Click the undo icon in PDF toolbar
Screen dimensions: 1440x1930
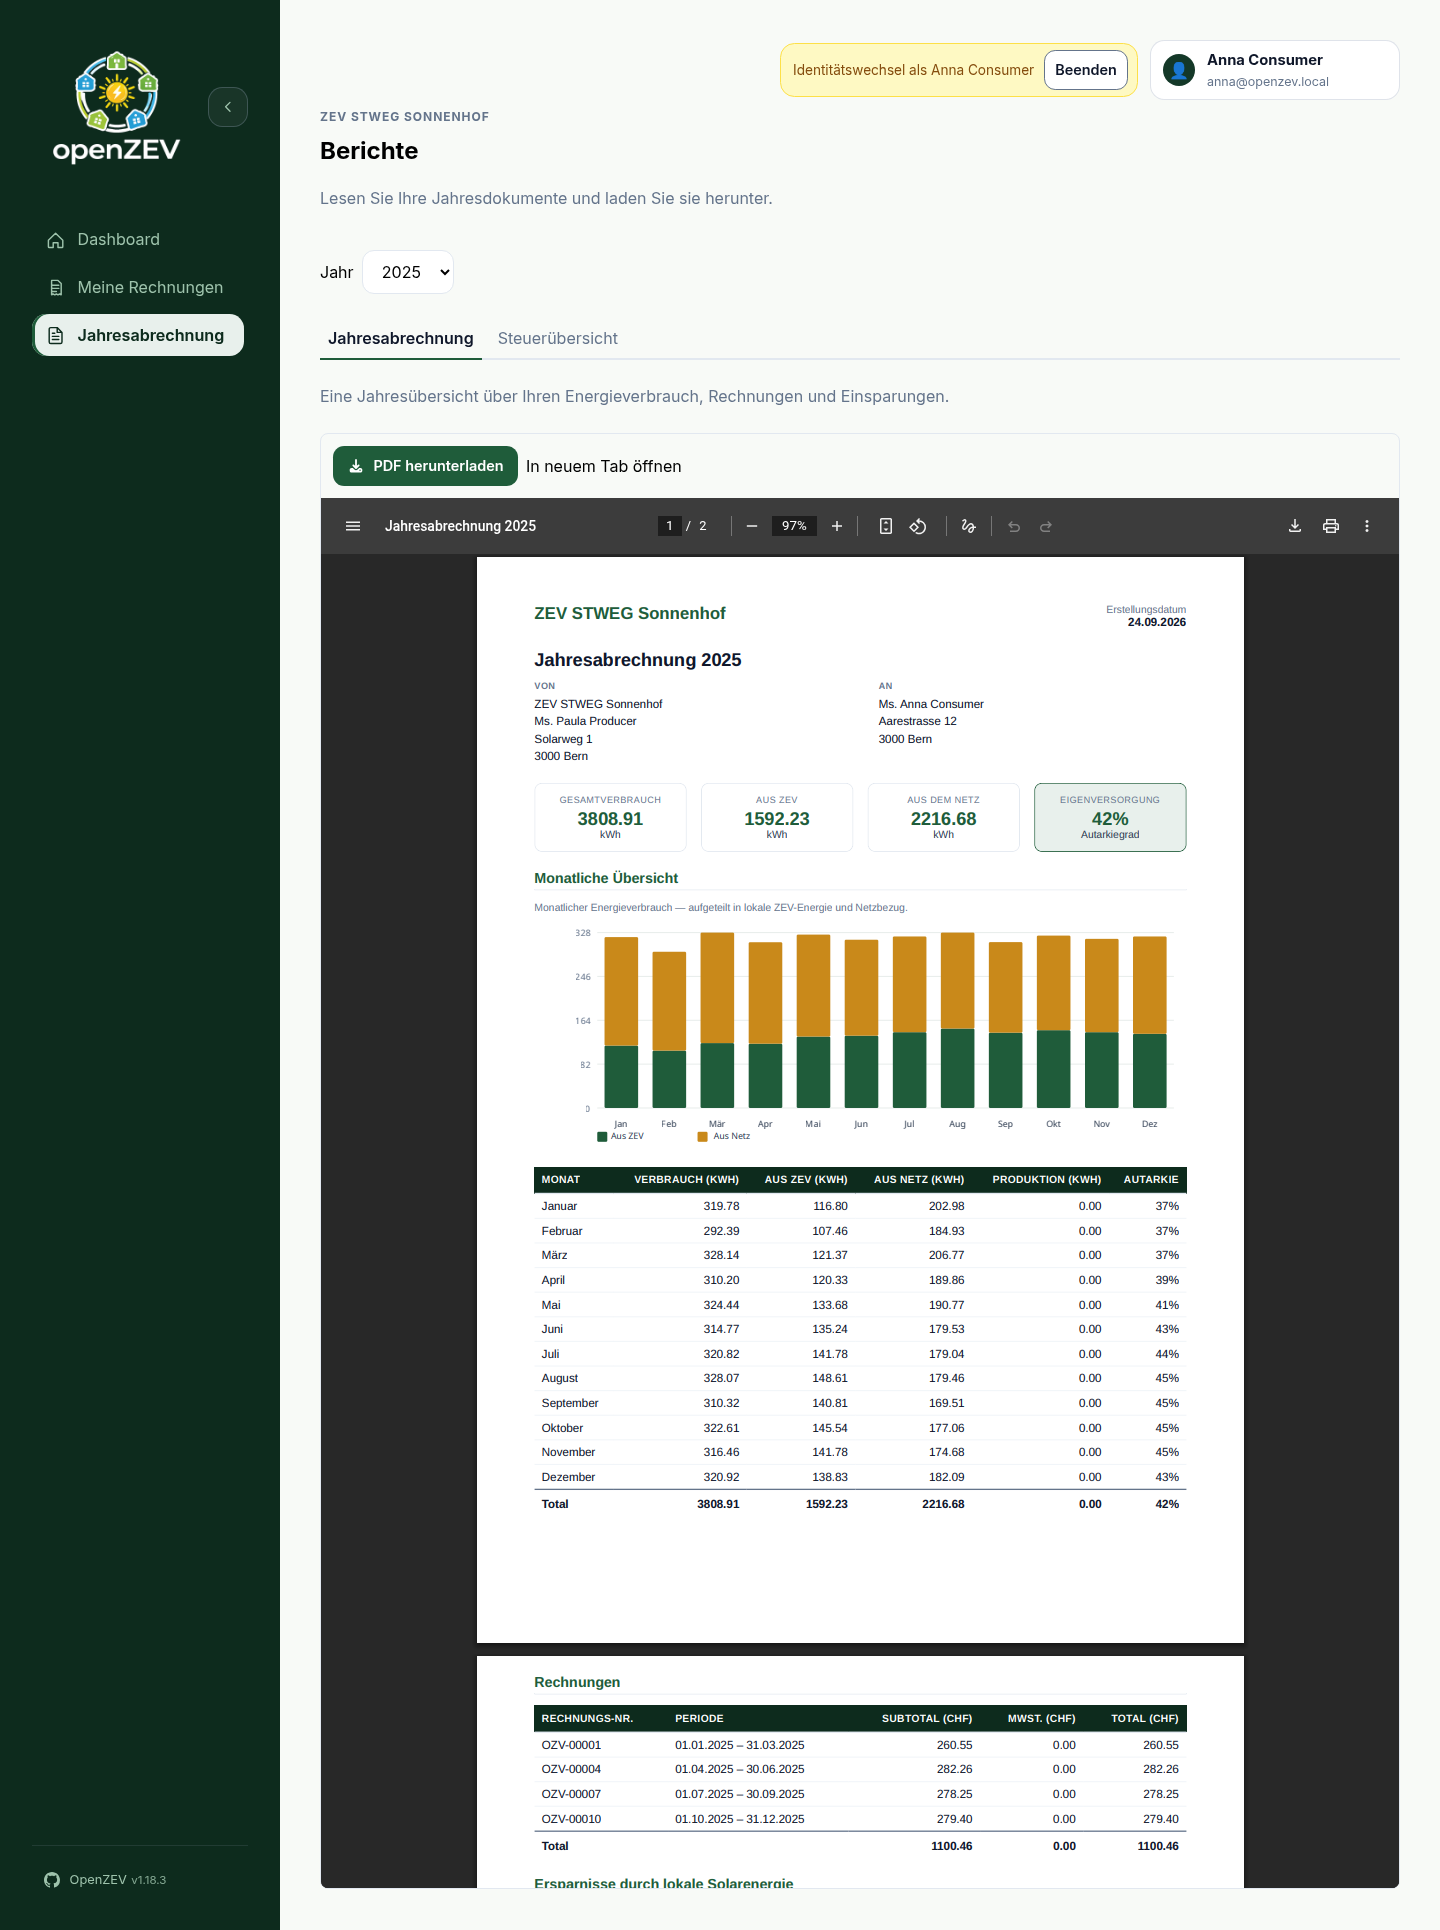1014,526
